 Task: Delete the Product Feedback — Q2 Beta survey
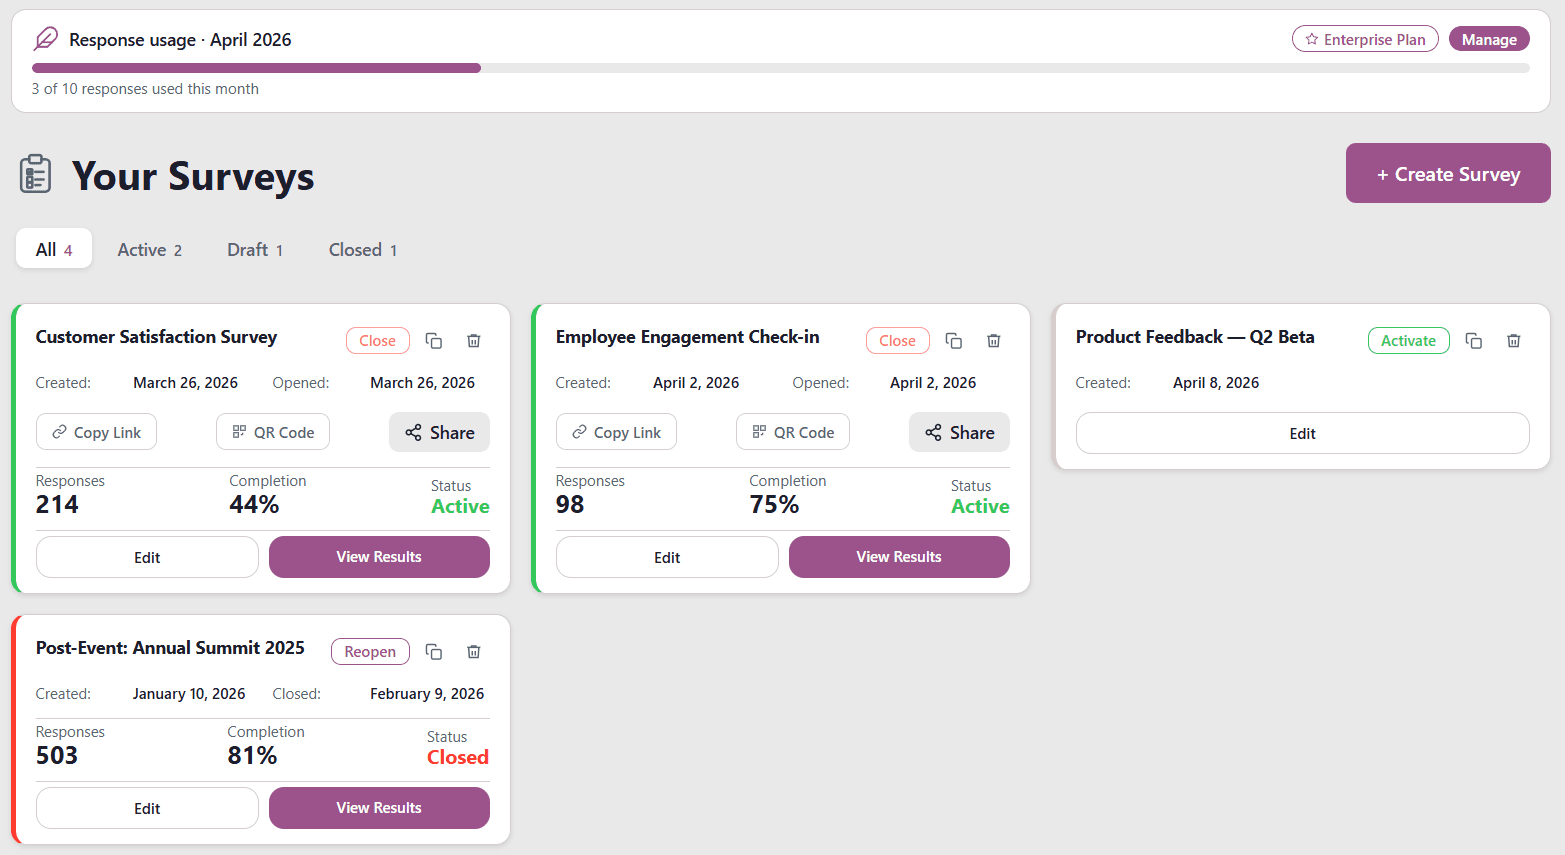point(1513,340)
